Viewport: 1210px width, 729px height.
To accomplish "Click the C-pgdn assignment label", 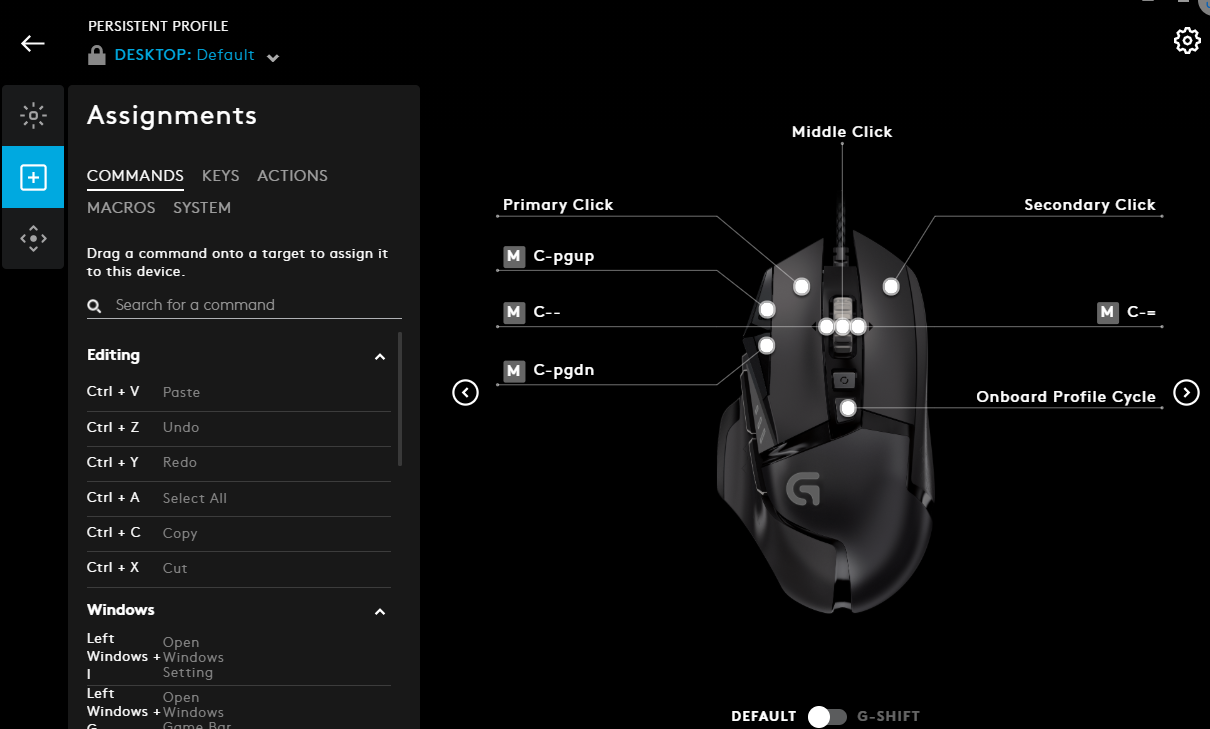I will (x=564, y=371).
